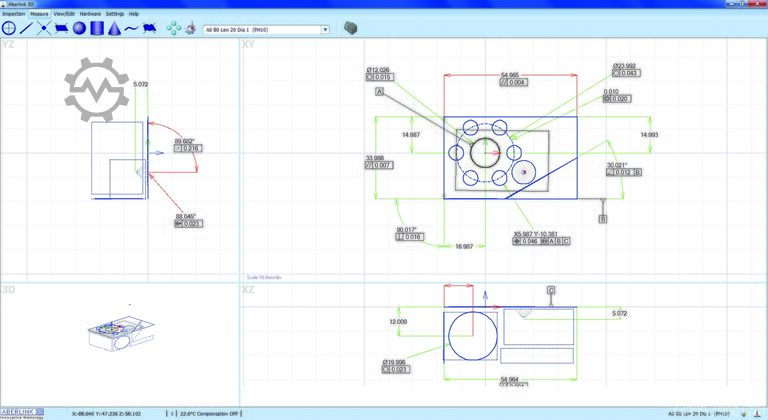768x420 pixels.
Task: Click datum A label in XY view
Action: click(x=380, y=91)
